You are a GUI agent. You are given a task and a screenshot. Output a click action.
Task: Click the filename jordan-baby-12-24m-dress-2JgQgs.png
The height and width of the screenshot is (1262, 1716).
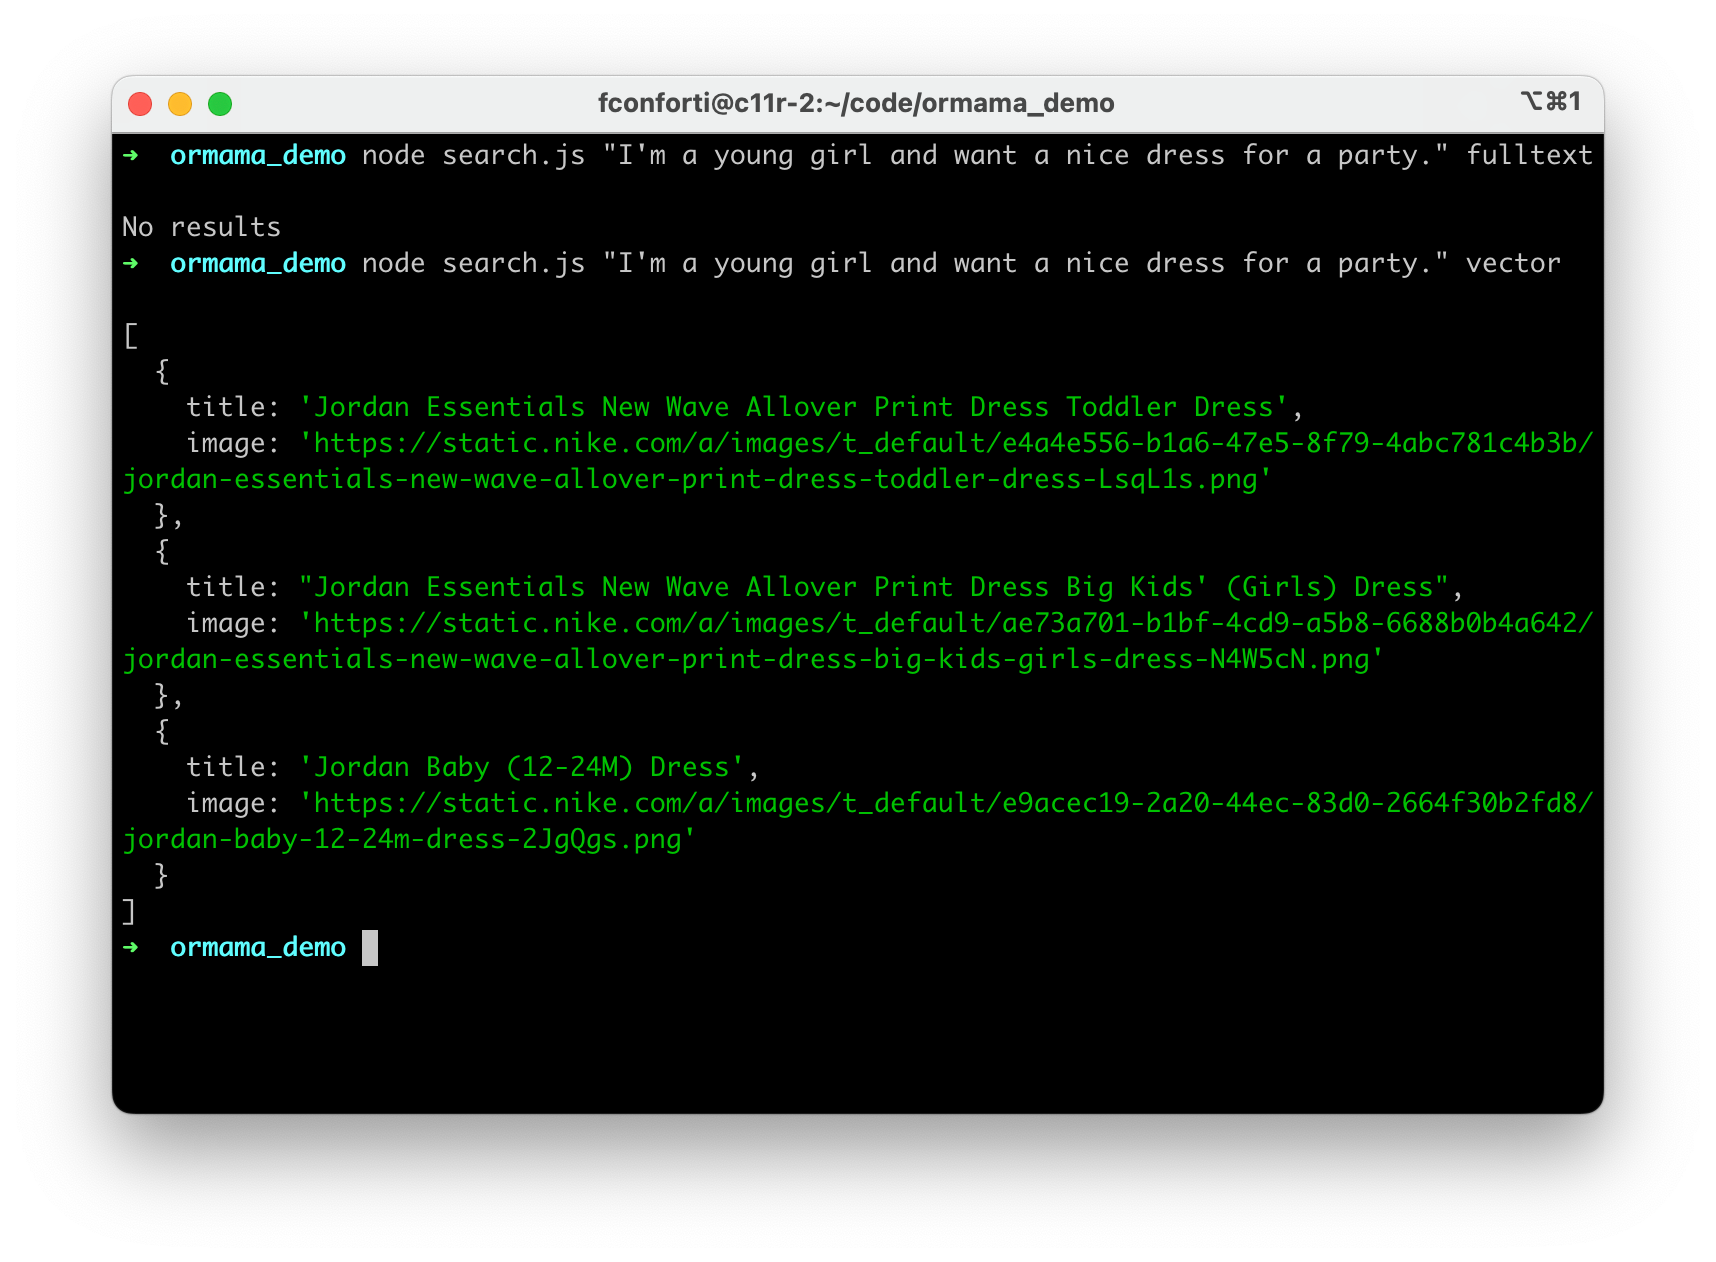tap(408, 839)
